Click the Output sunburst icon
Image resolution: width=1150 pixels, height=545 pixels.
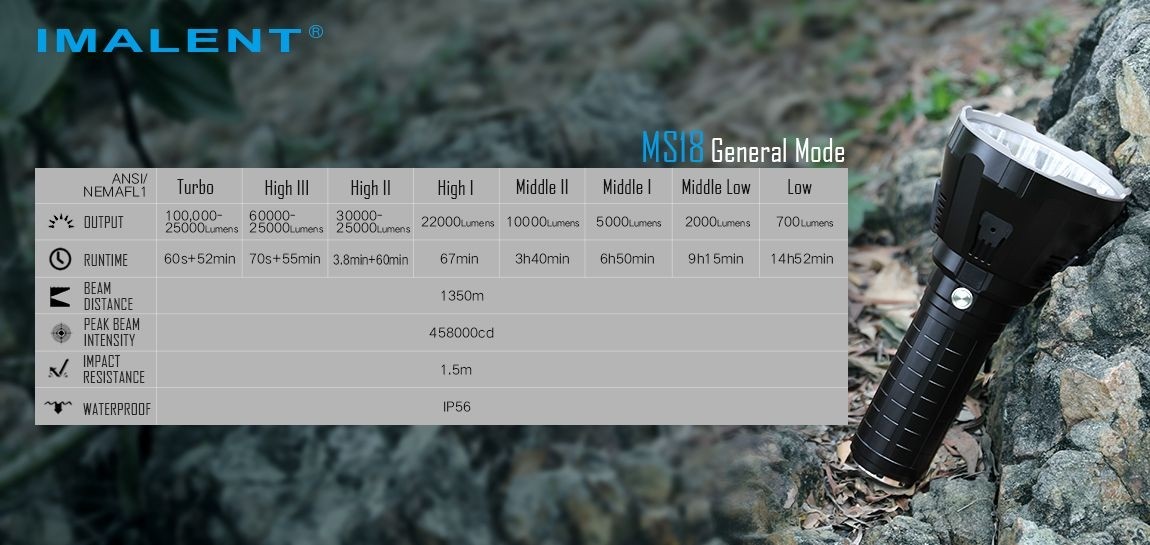61,222
